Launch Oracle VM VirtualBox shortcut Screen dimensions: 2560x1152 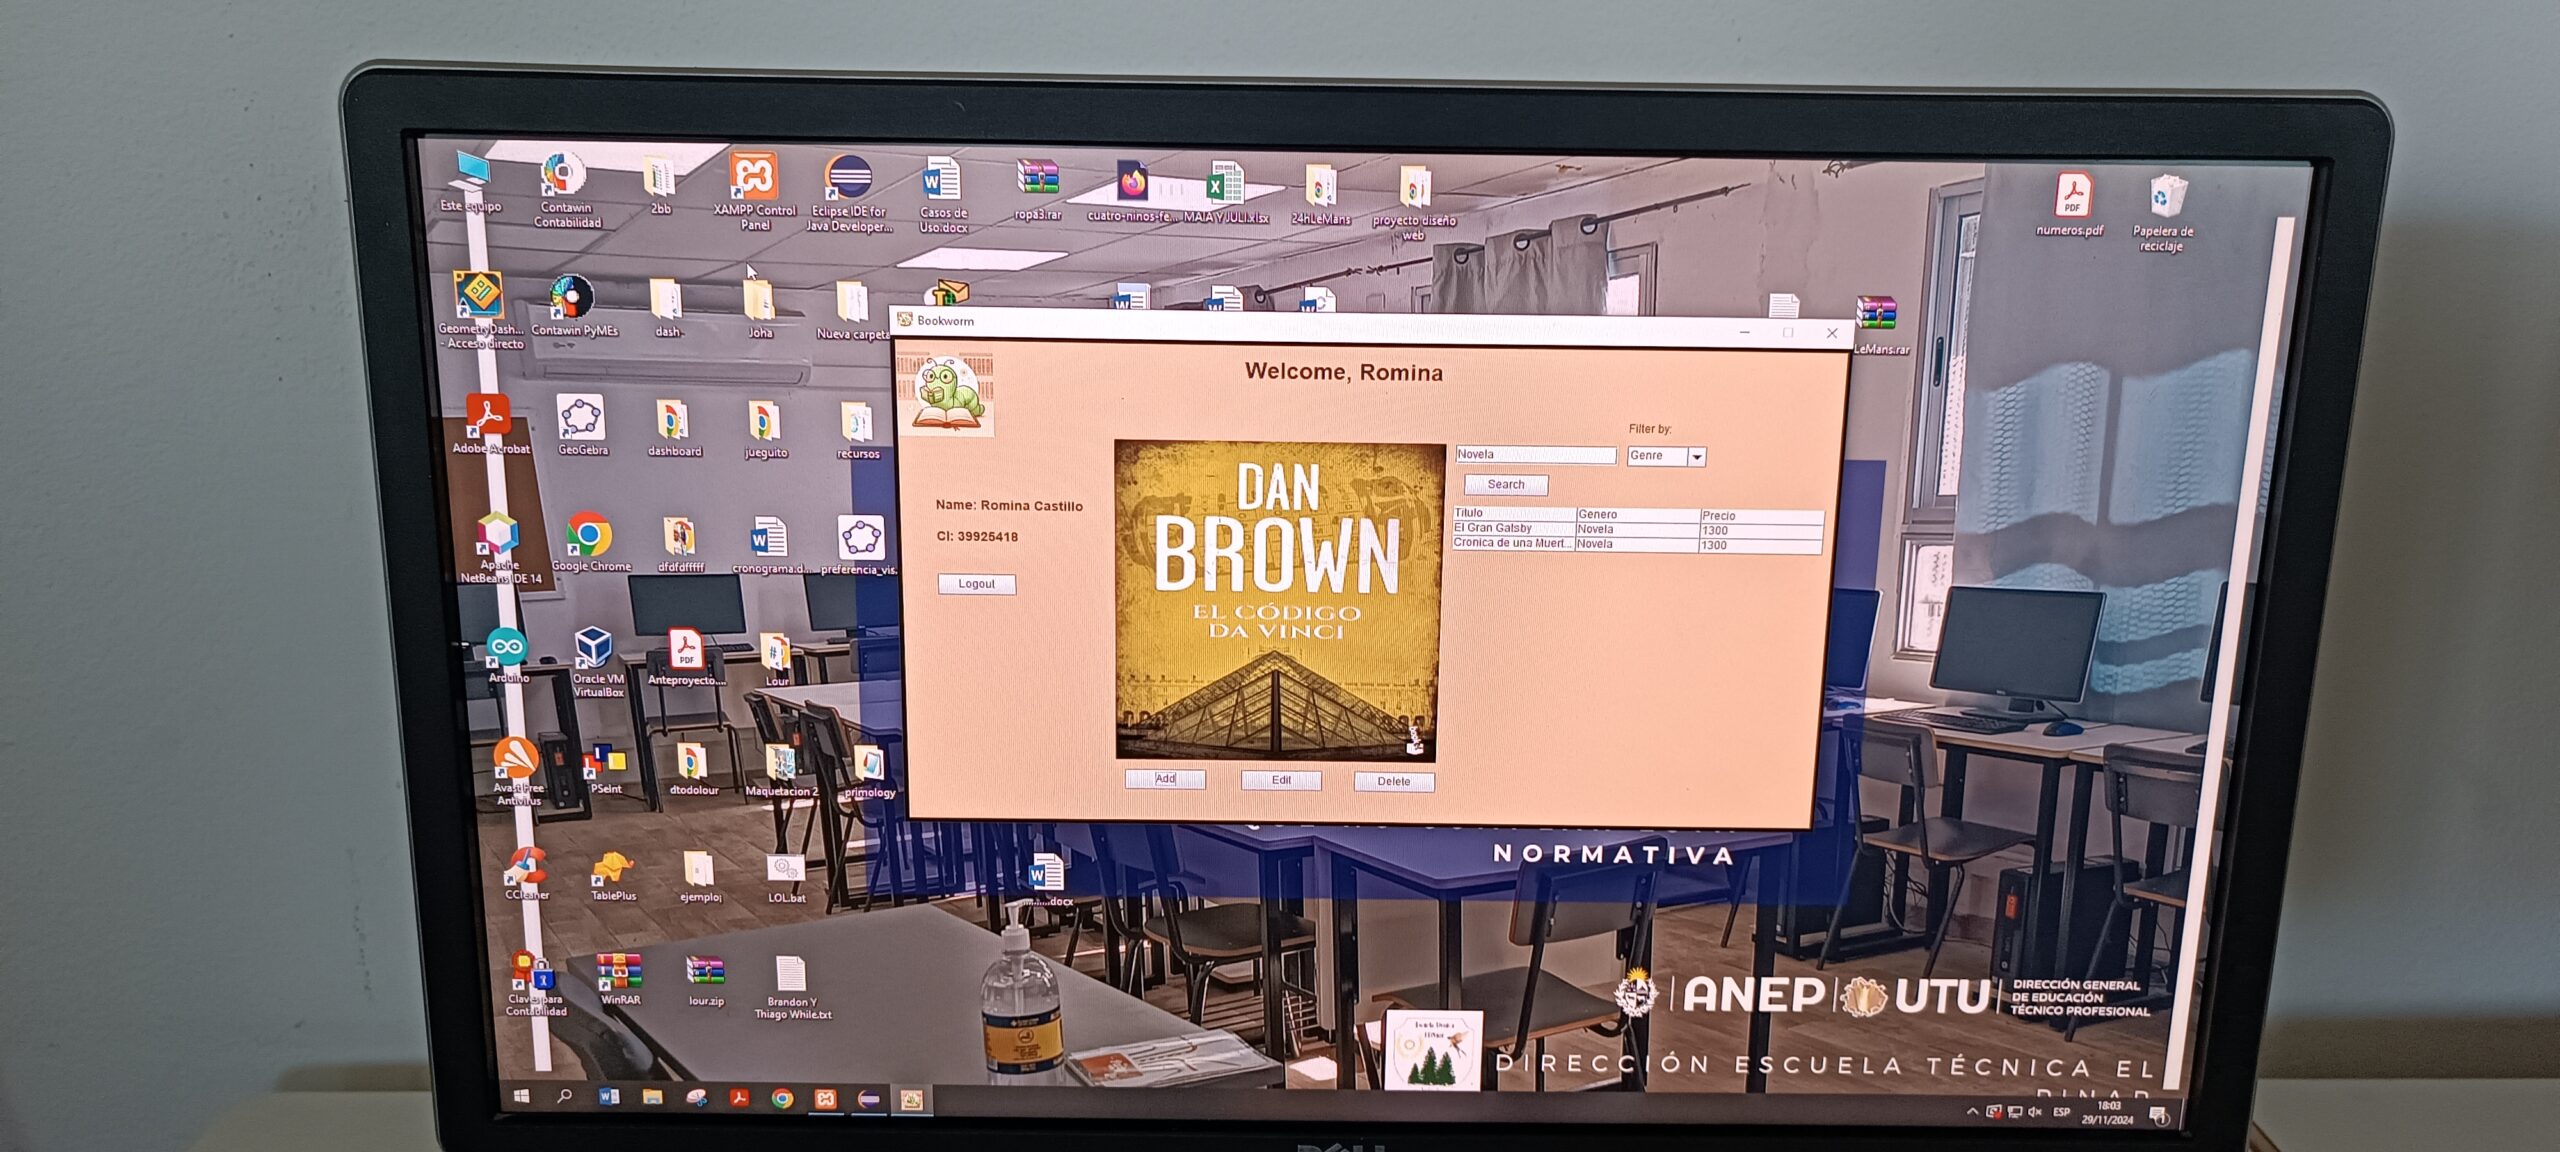593,648
